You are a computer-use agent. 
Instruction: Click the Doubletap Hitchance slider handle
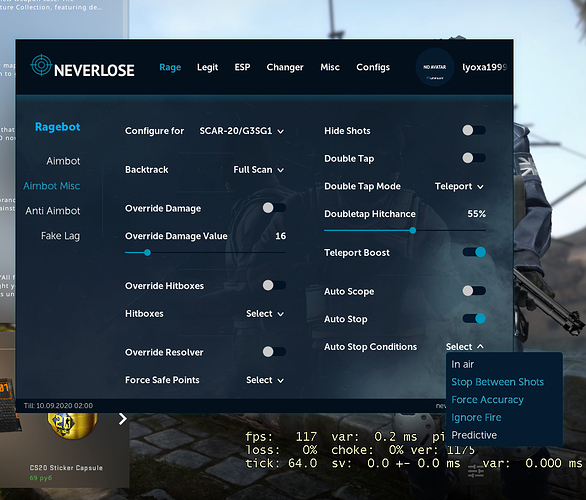tap(413, 231)
